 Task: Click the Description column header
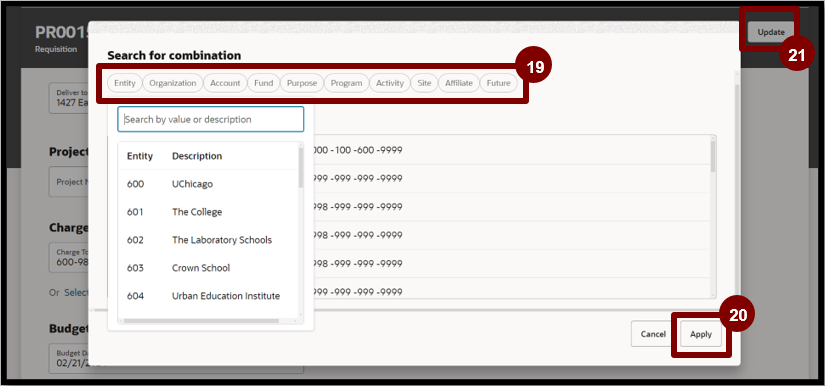(x=197, y=156)
